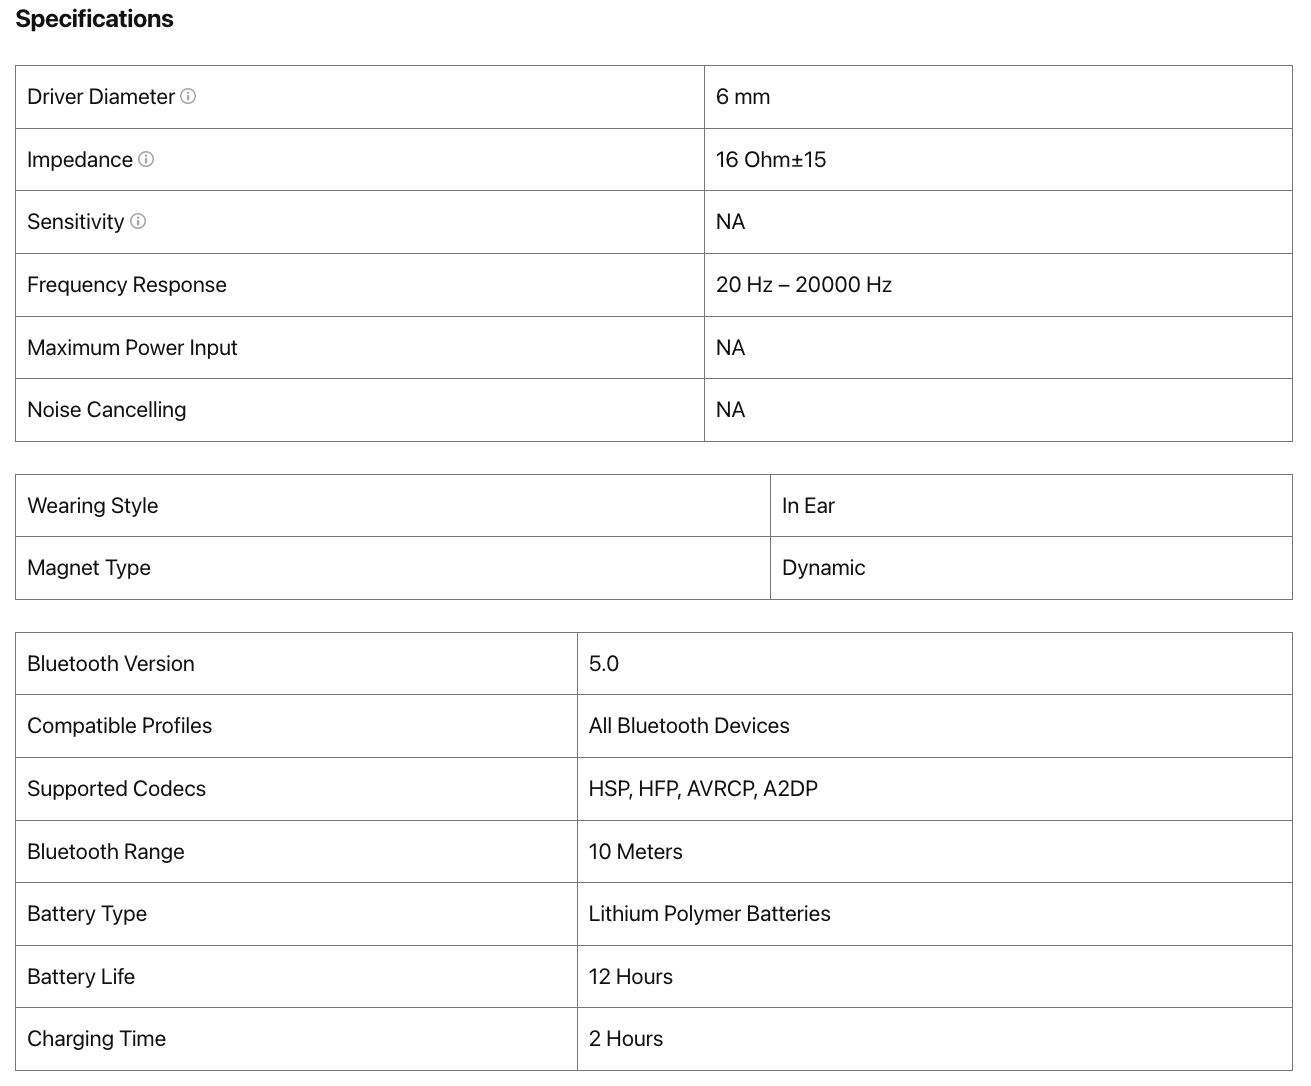Image resolution: width=1311 pixels, height=1086 pixels.
Task: Open the Sensitivity info tooltip icon
Action: point(138,221)
